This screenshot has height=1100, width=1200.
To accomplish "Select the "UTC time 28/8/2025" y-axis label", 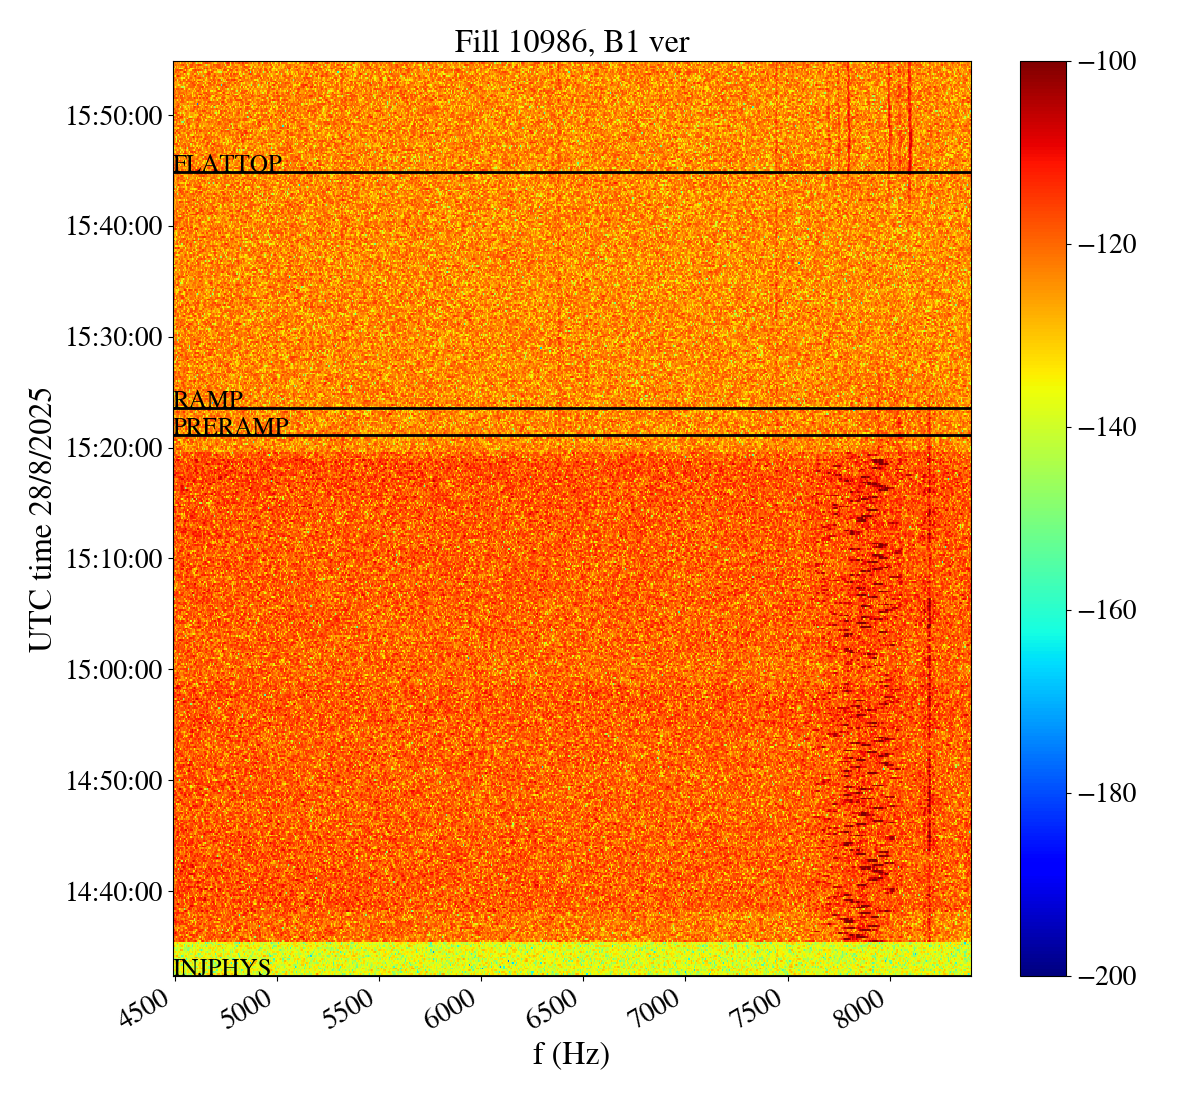I will tap(41, 518).
